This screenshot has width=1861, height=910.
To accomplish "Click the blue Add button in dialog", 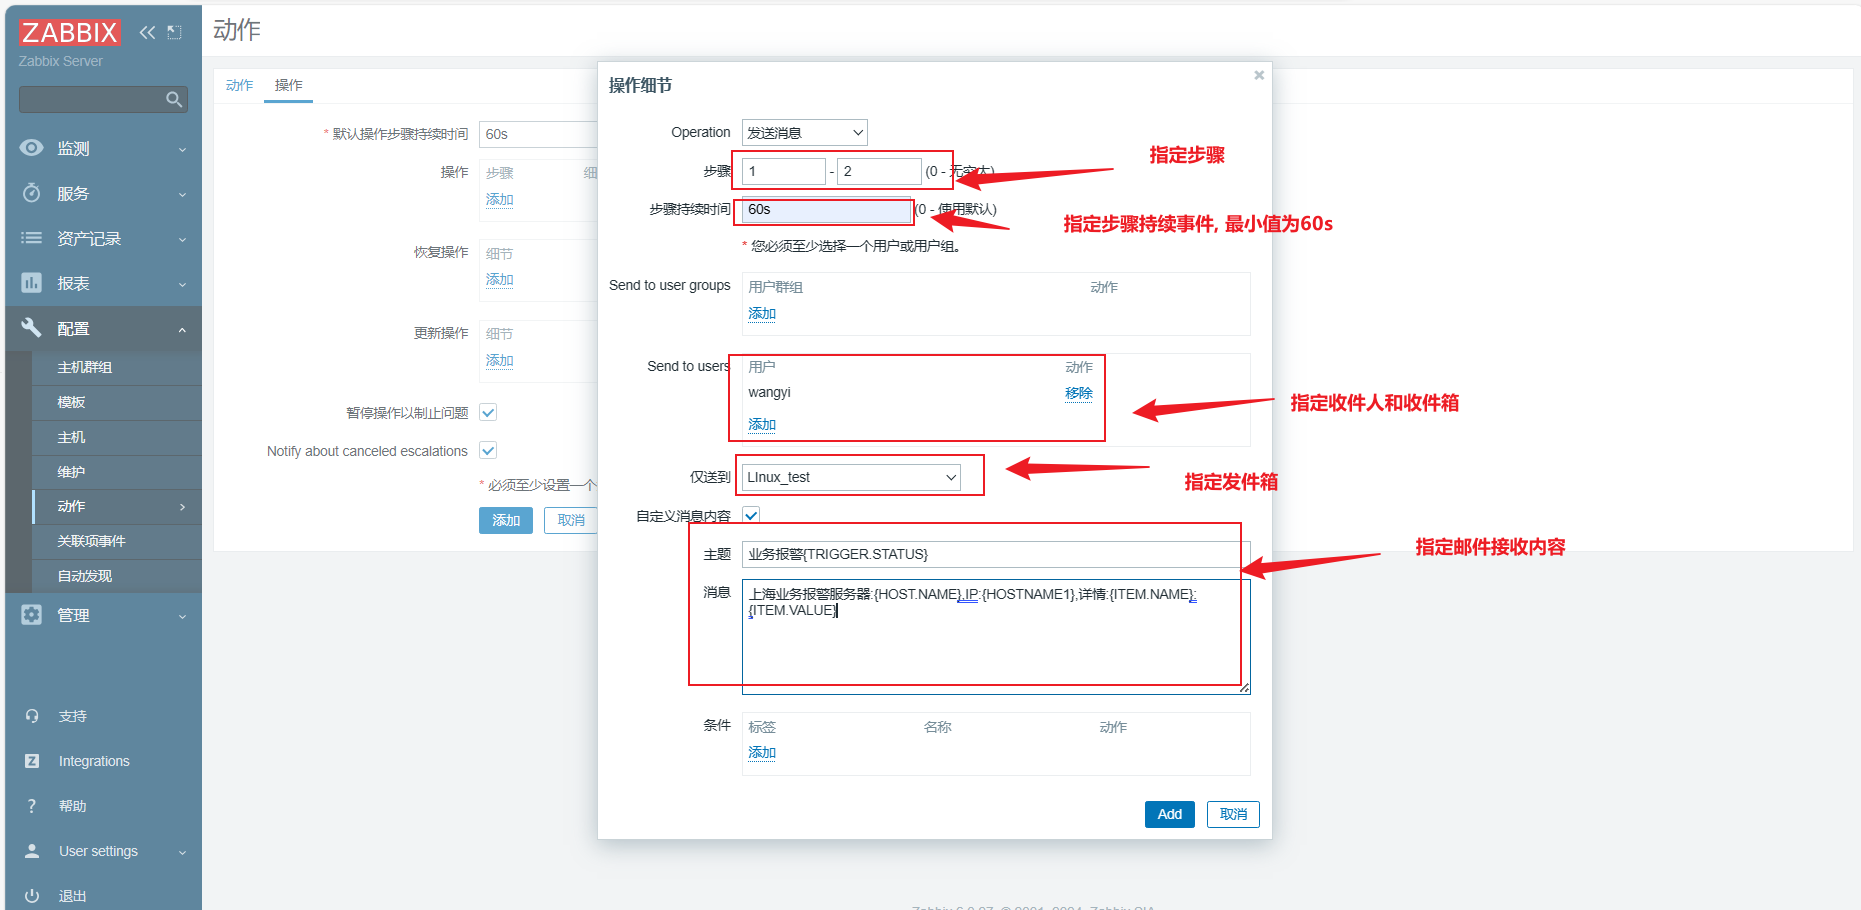I will [1170, 814].
